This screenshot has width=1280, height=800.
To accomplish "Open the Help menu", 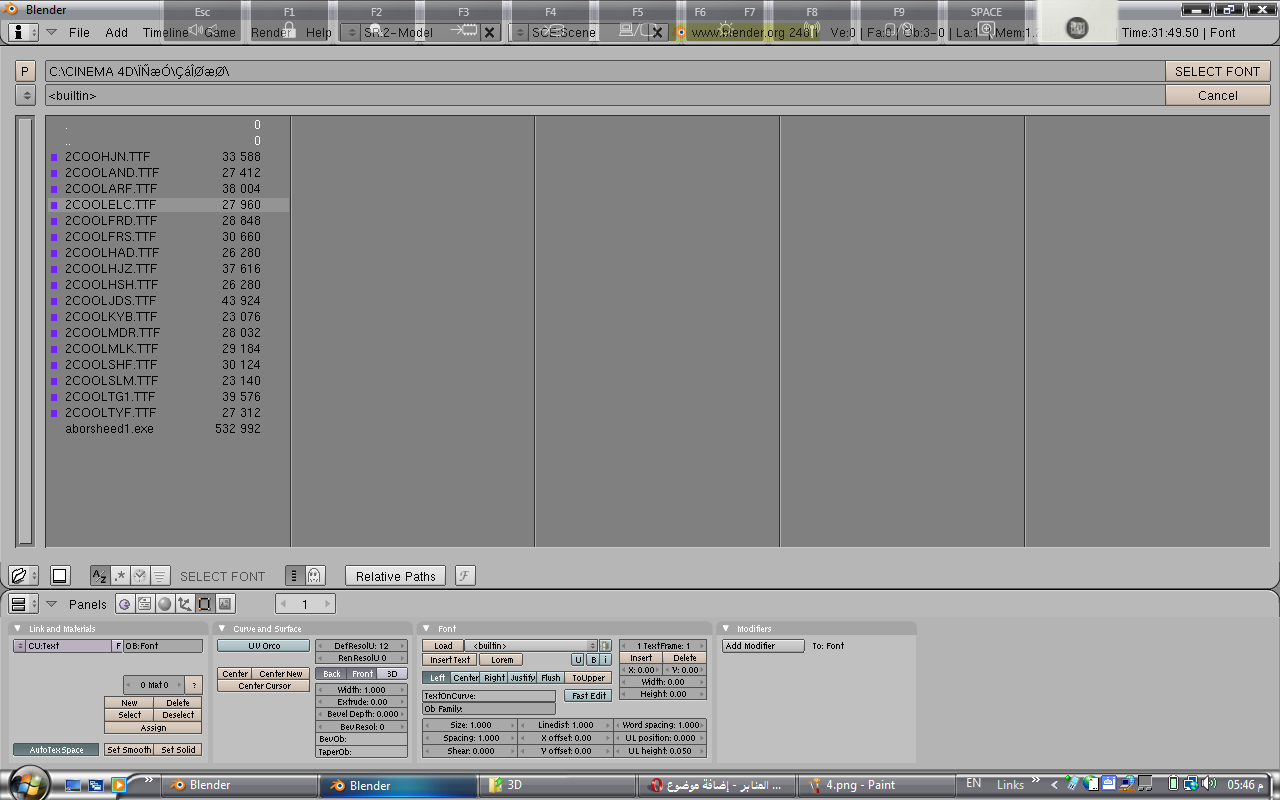I will [319, 32].
